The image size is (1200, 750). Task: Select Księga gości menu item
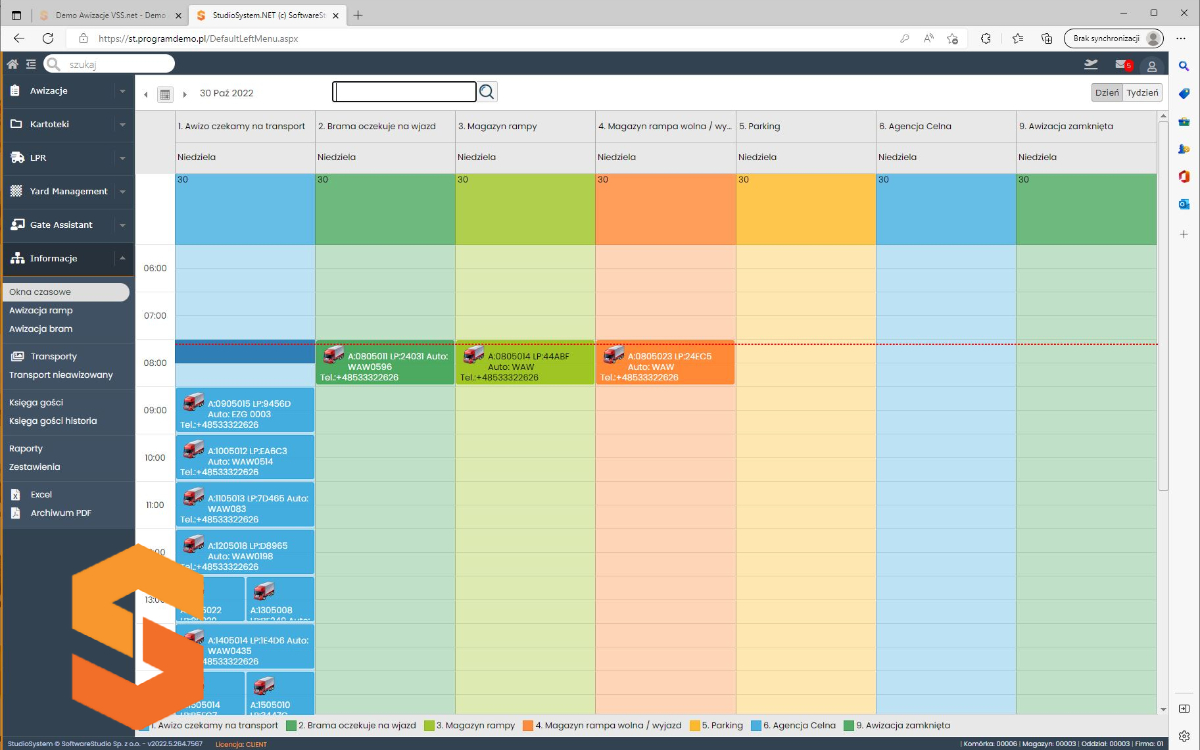point(36,402)
